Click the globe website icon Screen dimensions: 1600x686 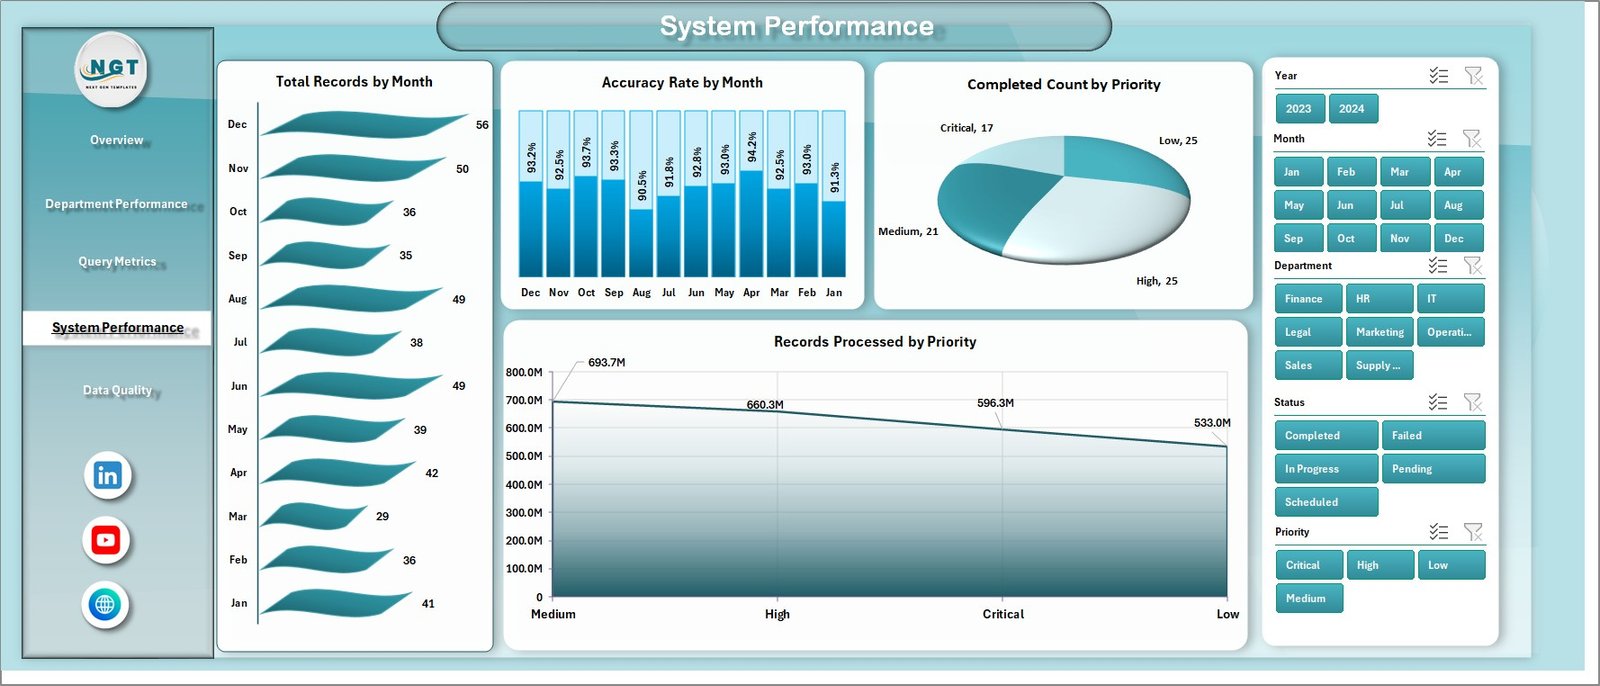click(x=105, y=605)
